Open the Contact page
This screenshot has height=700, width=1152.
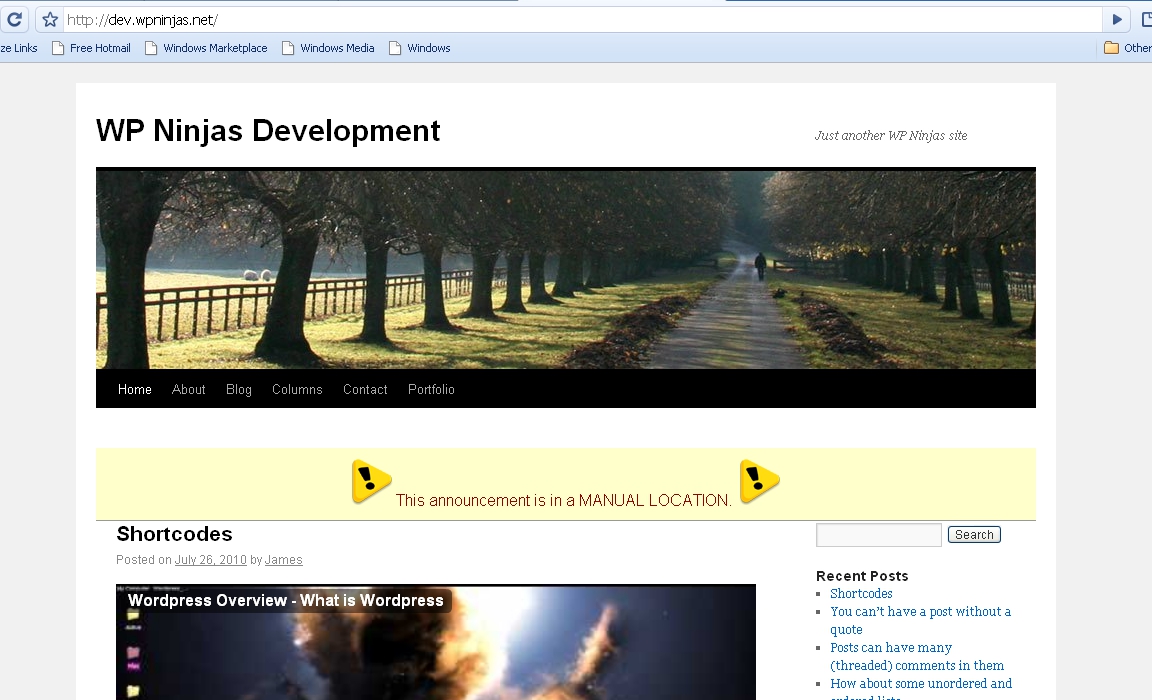(x=365, y=390)
